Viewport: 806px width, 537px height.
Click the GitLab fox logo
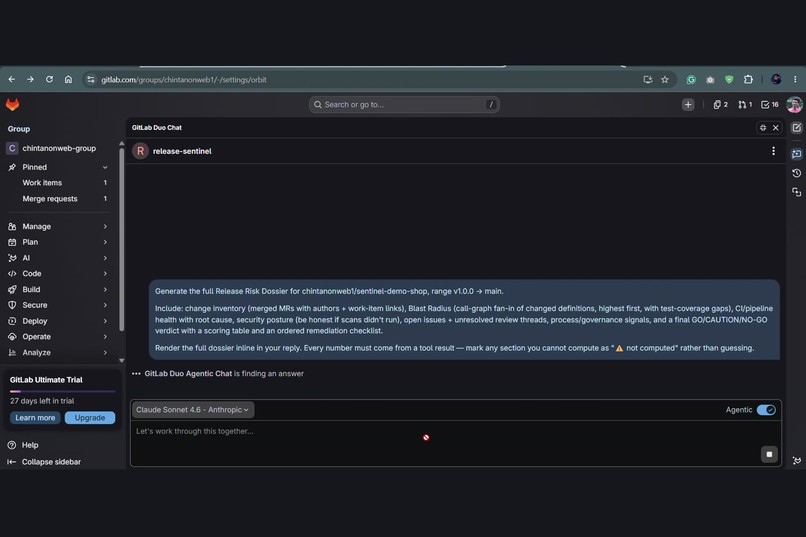[12, 105]
